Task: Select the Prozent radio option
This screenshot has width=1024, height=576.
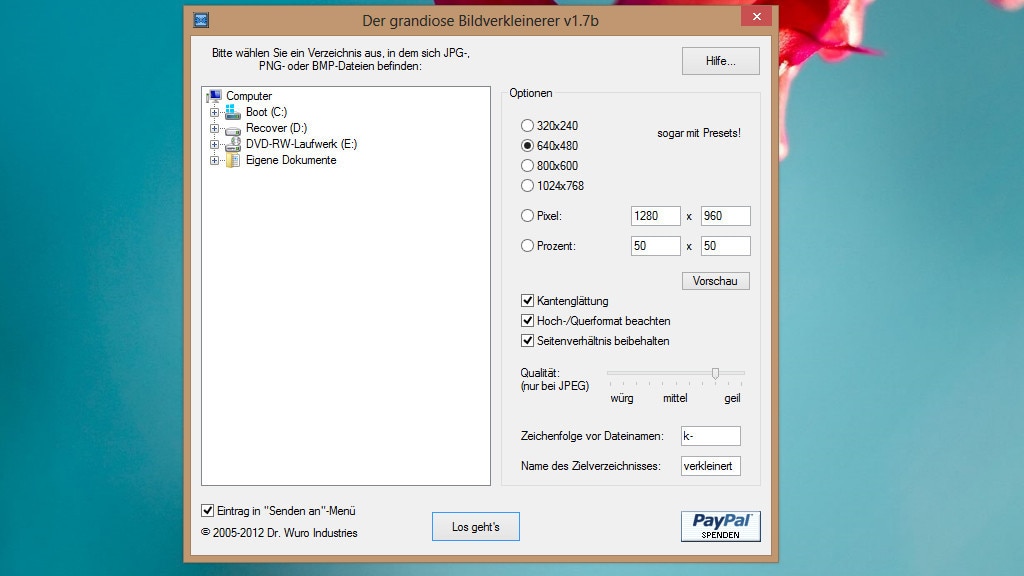Action: (528, 246)
